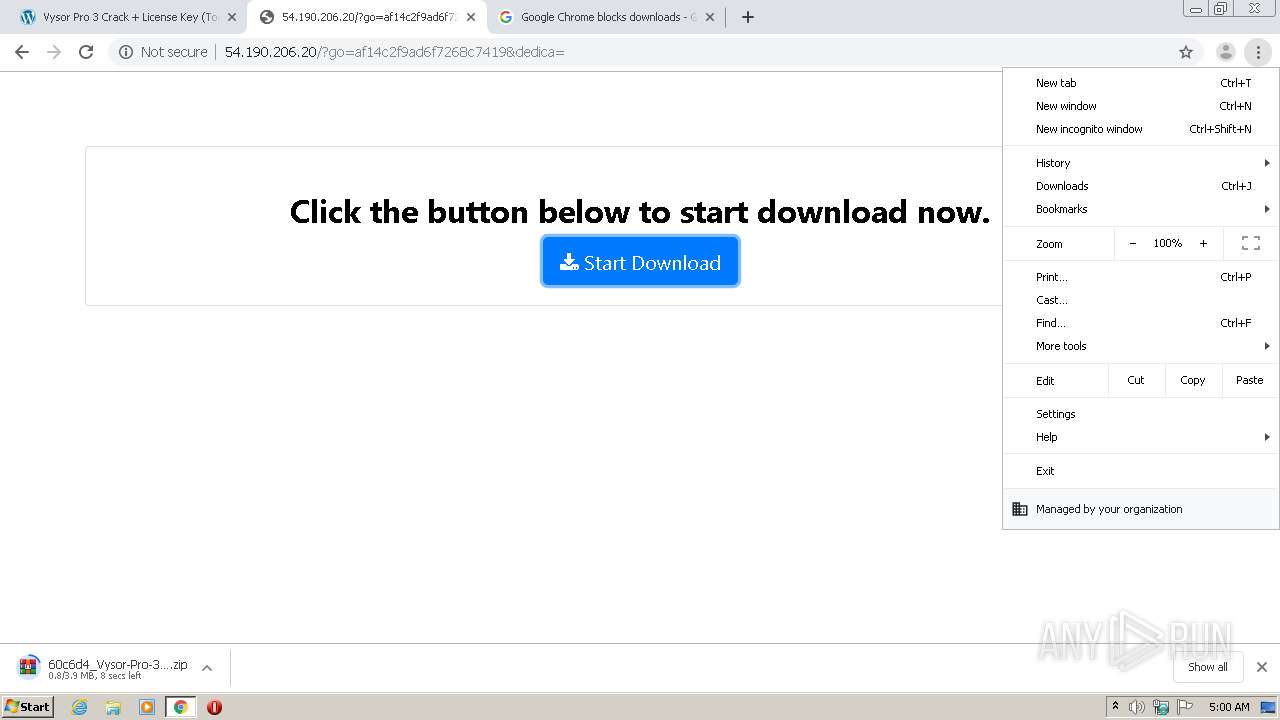This screenshot has width=1280, height=720.
Task: Open a new tab with the plus button
Action: click(x=748, y=17)
